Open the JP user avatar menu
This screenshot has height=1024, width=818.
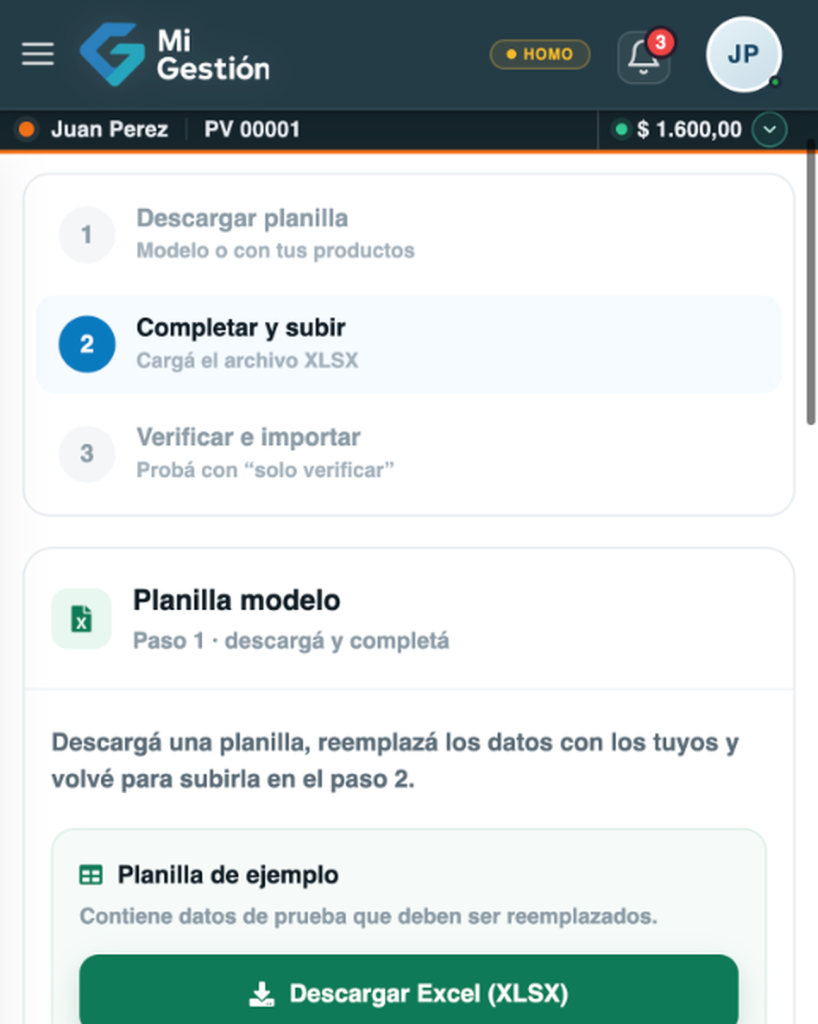(x=744, y=54)
